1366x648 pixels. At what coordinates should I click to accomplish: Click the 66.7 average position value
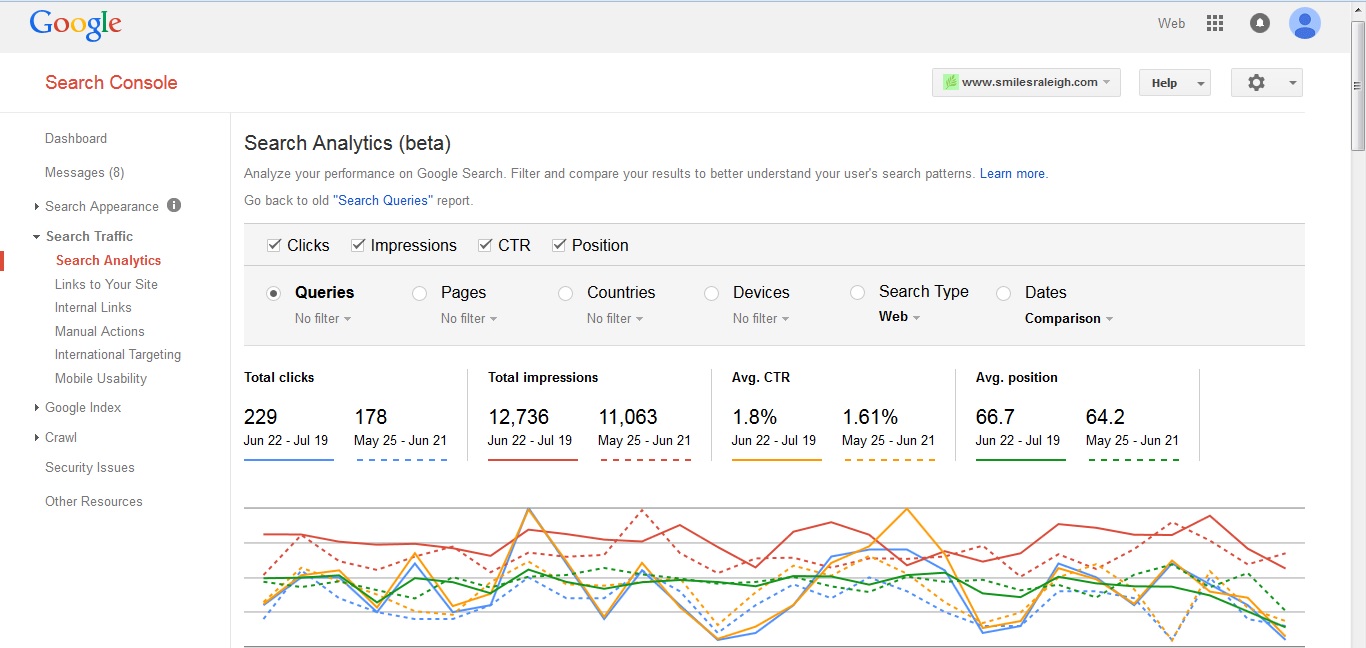coord(995,417)
